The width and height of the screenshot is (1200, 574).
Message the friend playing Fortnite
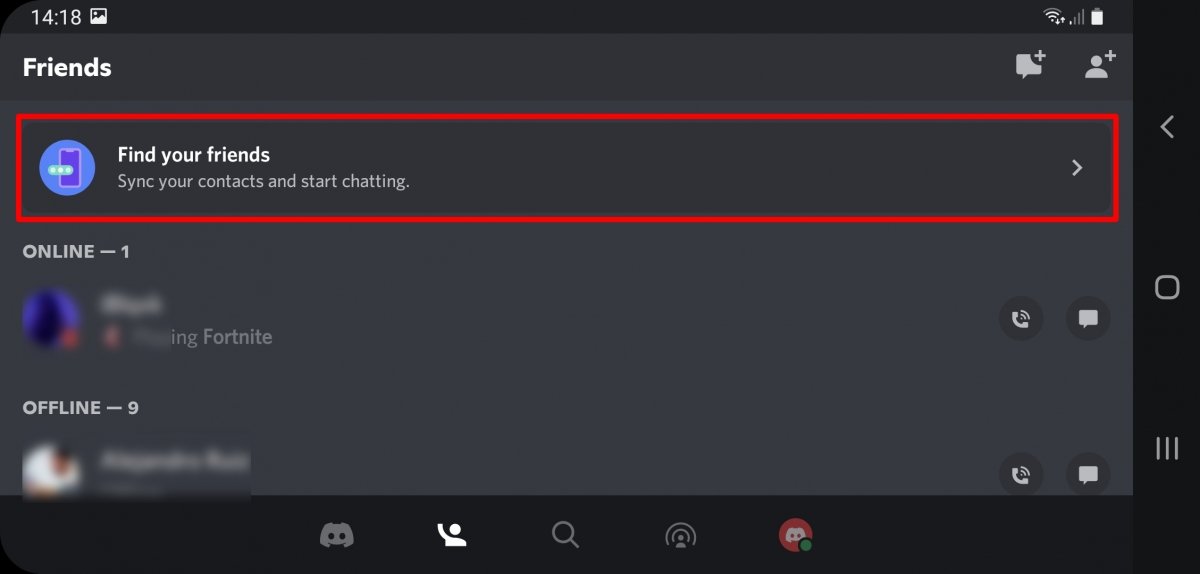point(1088,319)
